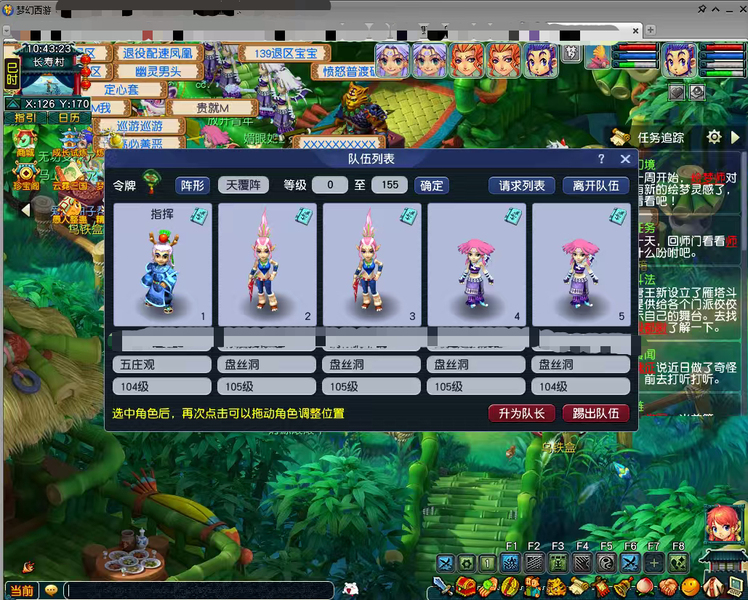
Task: Click the maximum level field showing 155
Action: (x=389, y=185)
